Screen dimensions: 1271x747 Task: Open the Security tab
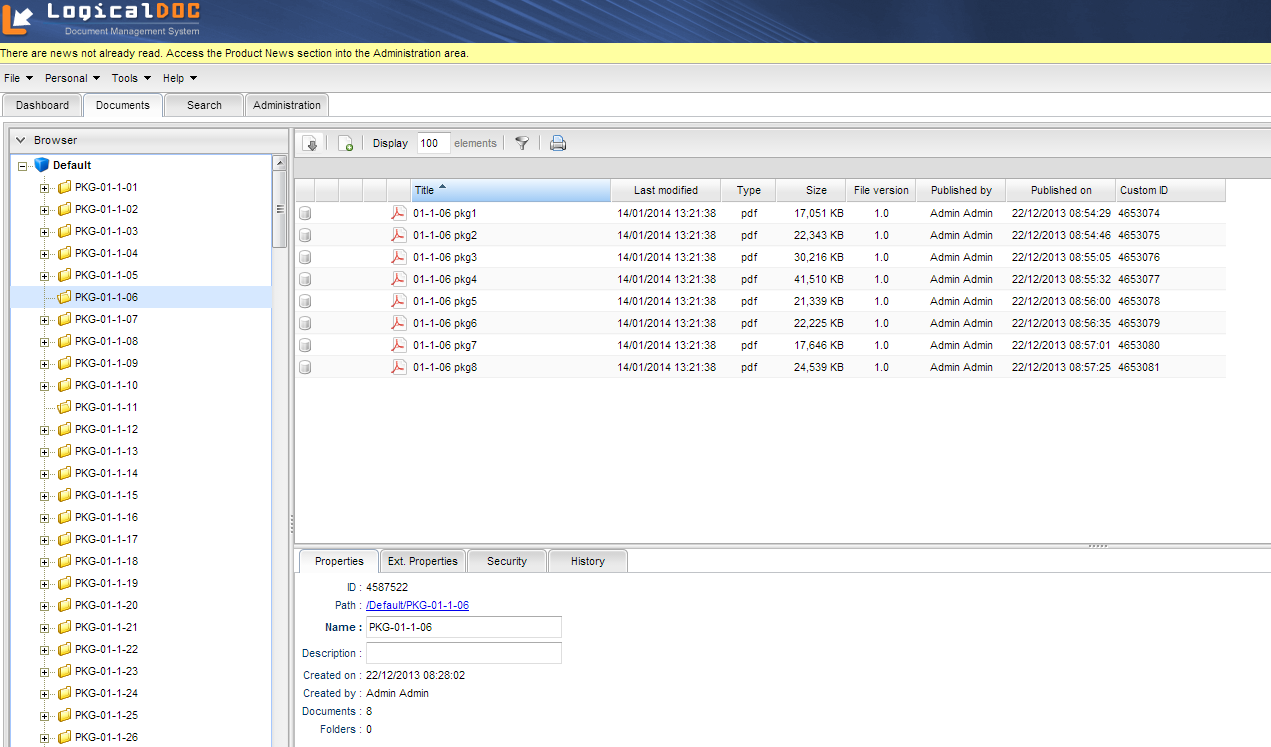coord(507,561)
